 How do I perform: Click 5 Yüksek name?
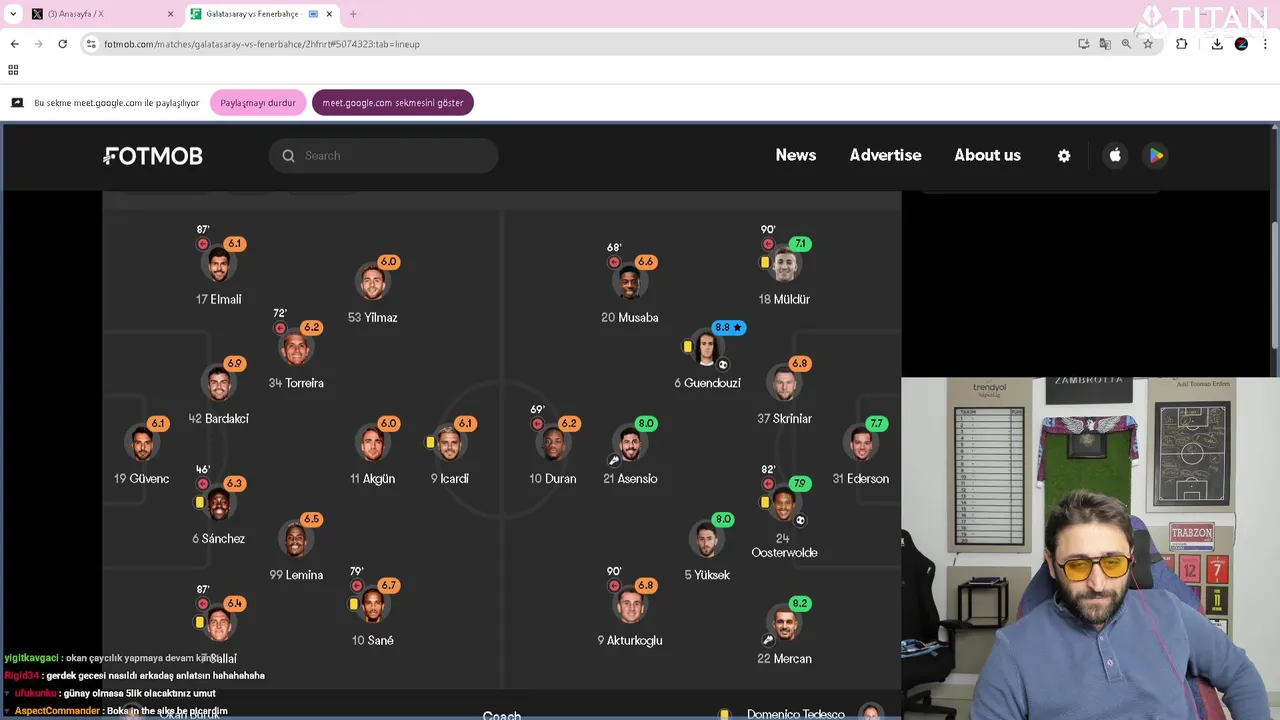[707, 575]
